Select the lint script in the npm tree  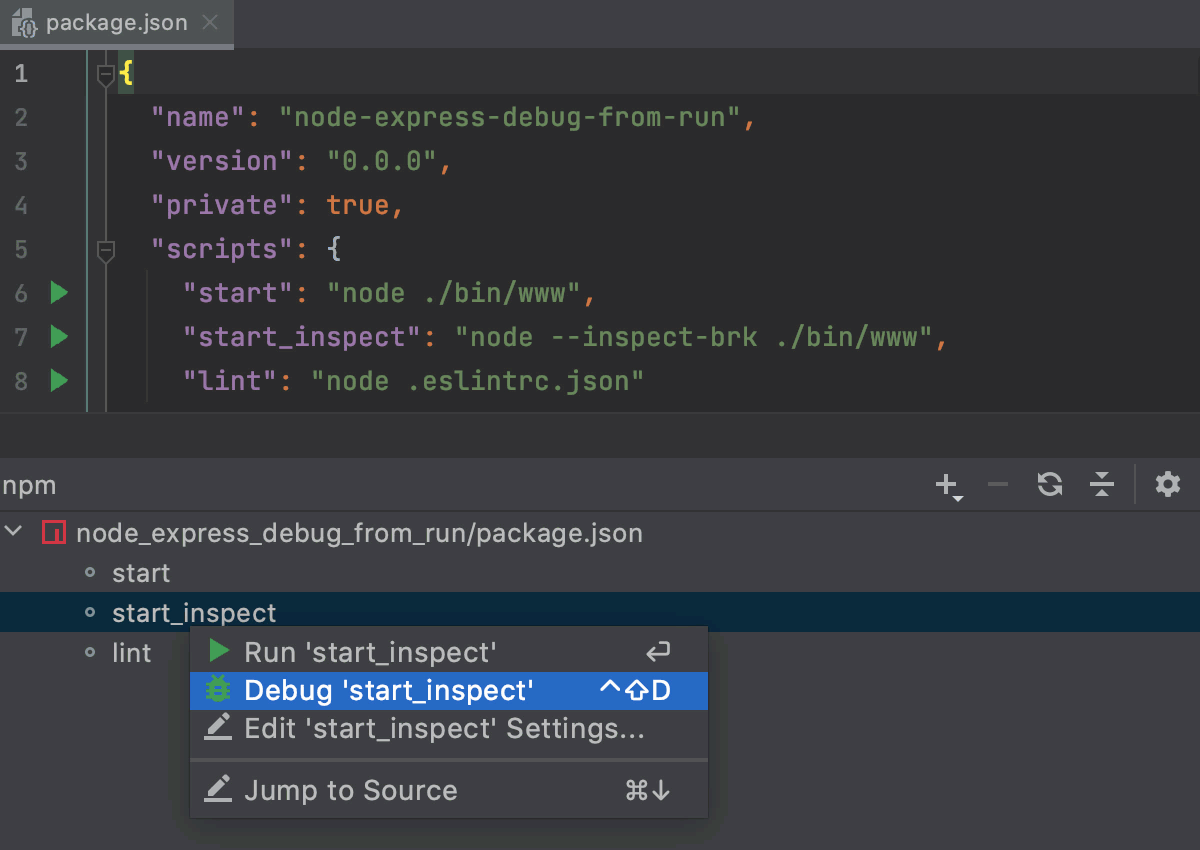point(132,652)
